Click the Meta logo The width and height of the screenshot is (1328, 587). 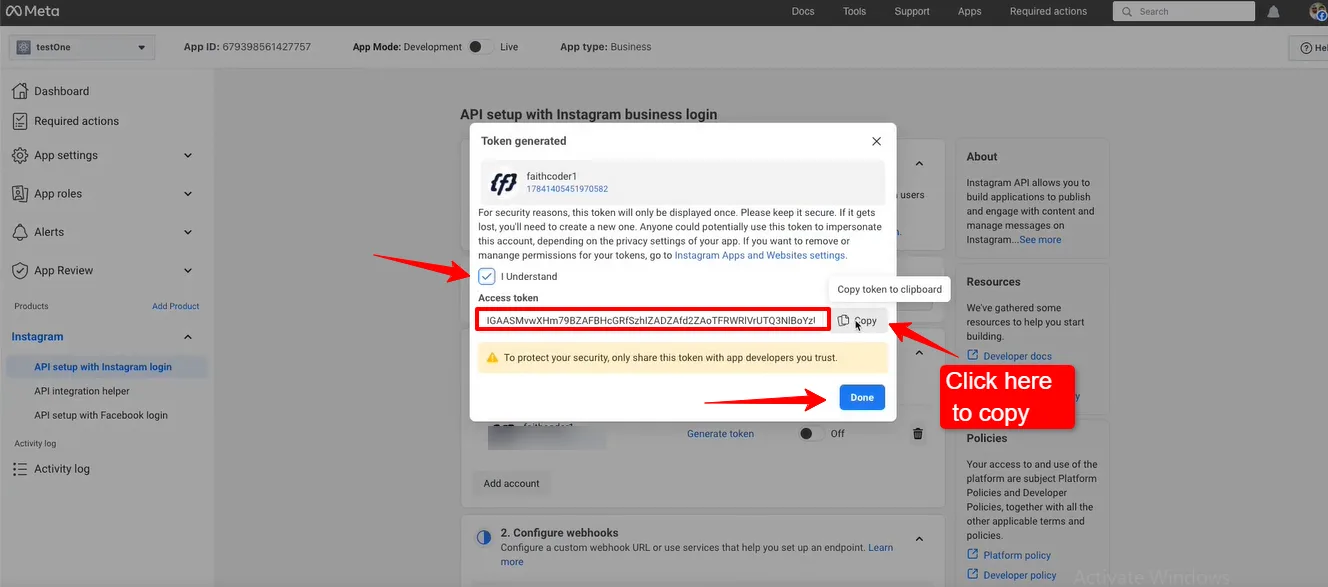32,12
